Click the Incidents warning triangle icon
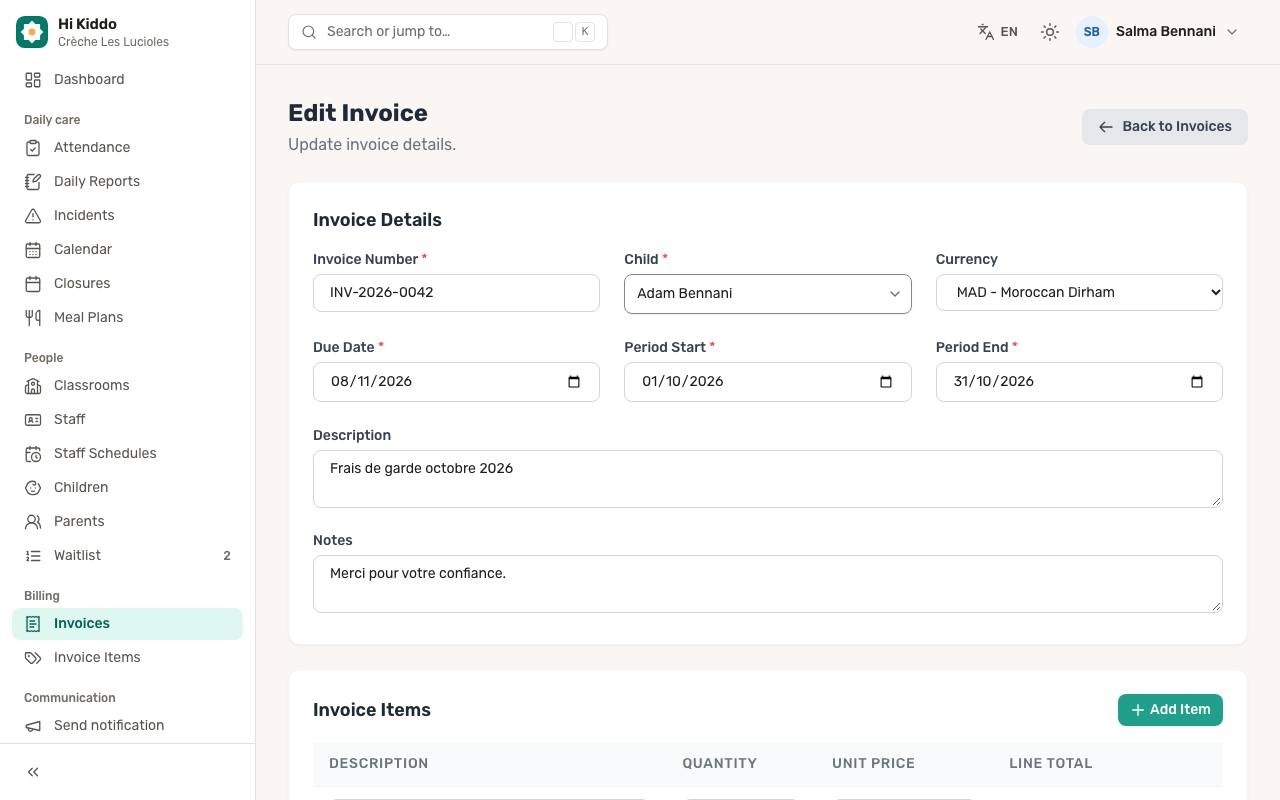This screenshot has width=1280, height=800. point(33,215)
